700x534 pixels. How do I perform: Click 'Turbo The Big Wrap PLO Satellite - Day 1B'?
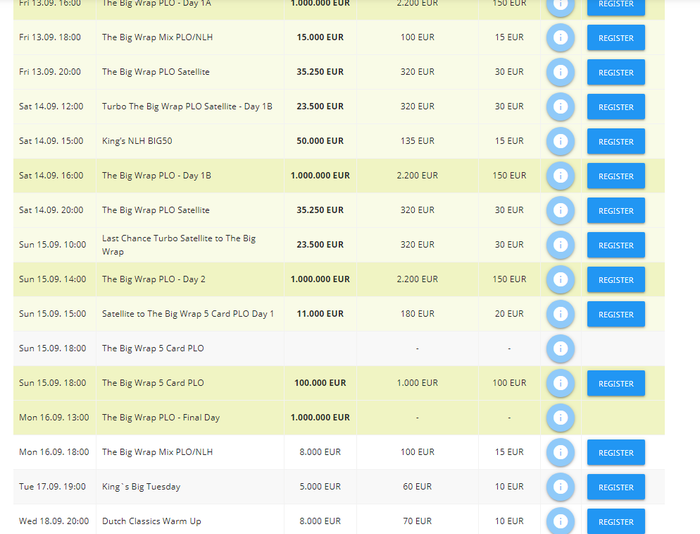pos(187,107)
